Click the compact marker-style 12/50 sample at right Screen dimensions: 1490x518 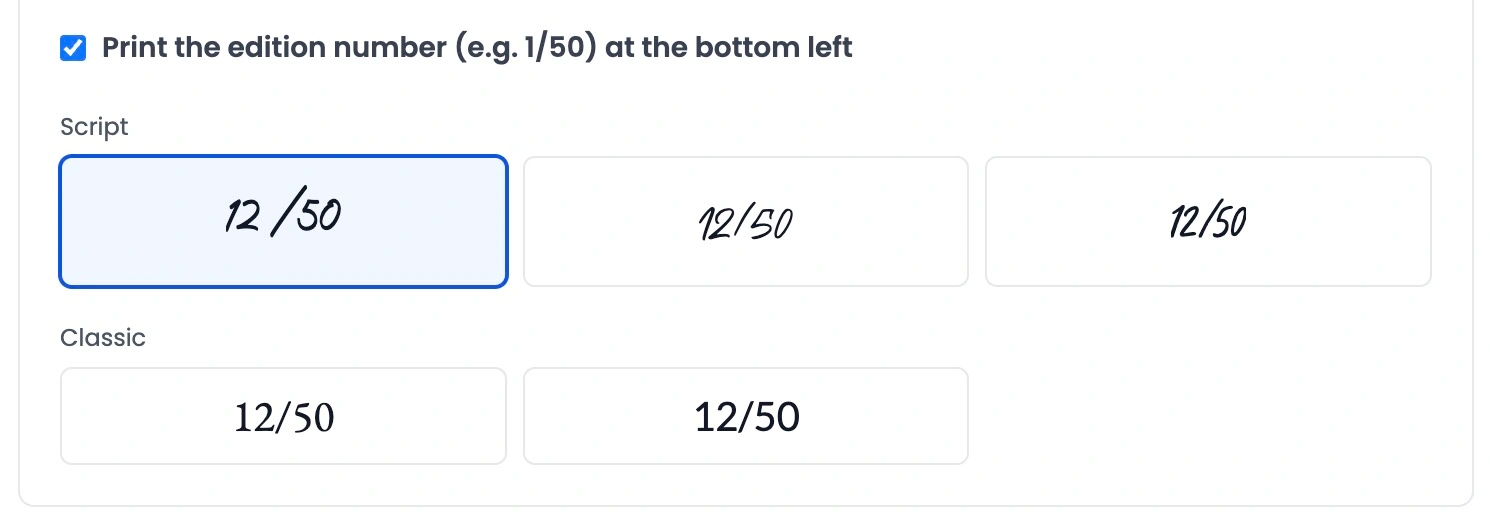1208,222
